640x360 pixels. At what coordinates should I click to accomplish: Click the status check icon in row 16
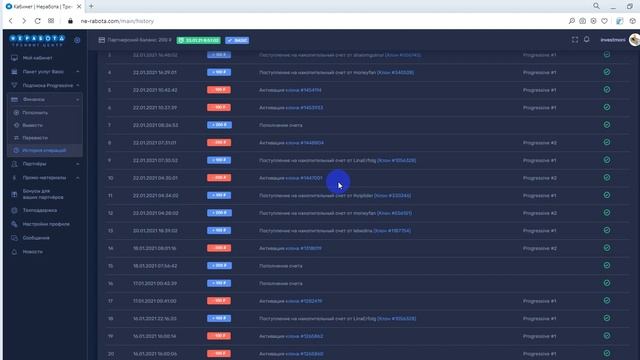point(607,283)
